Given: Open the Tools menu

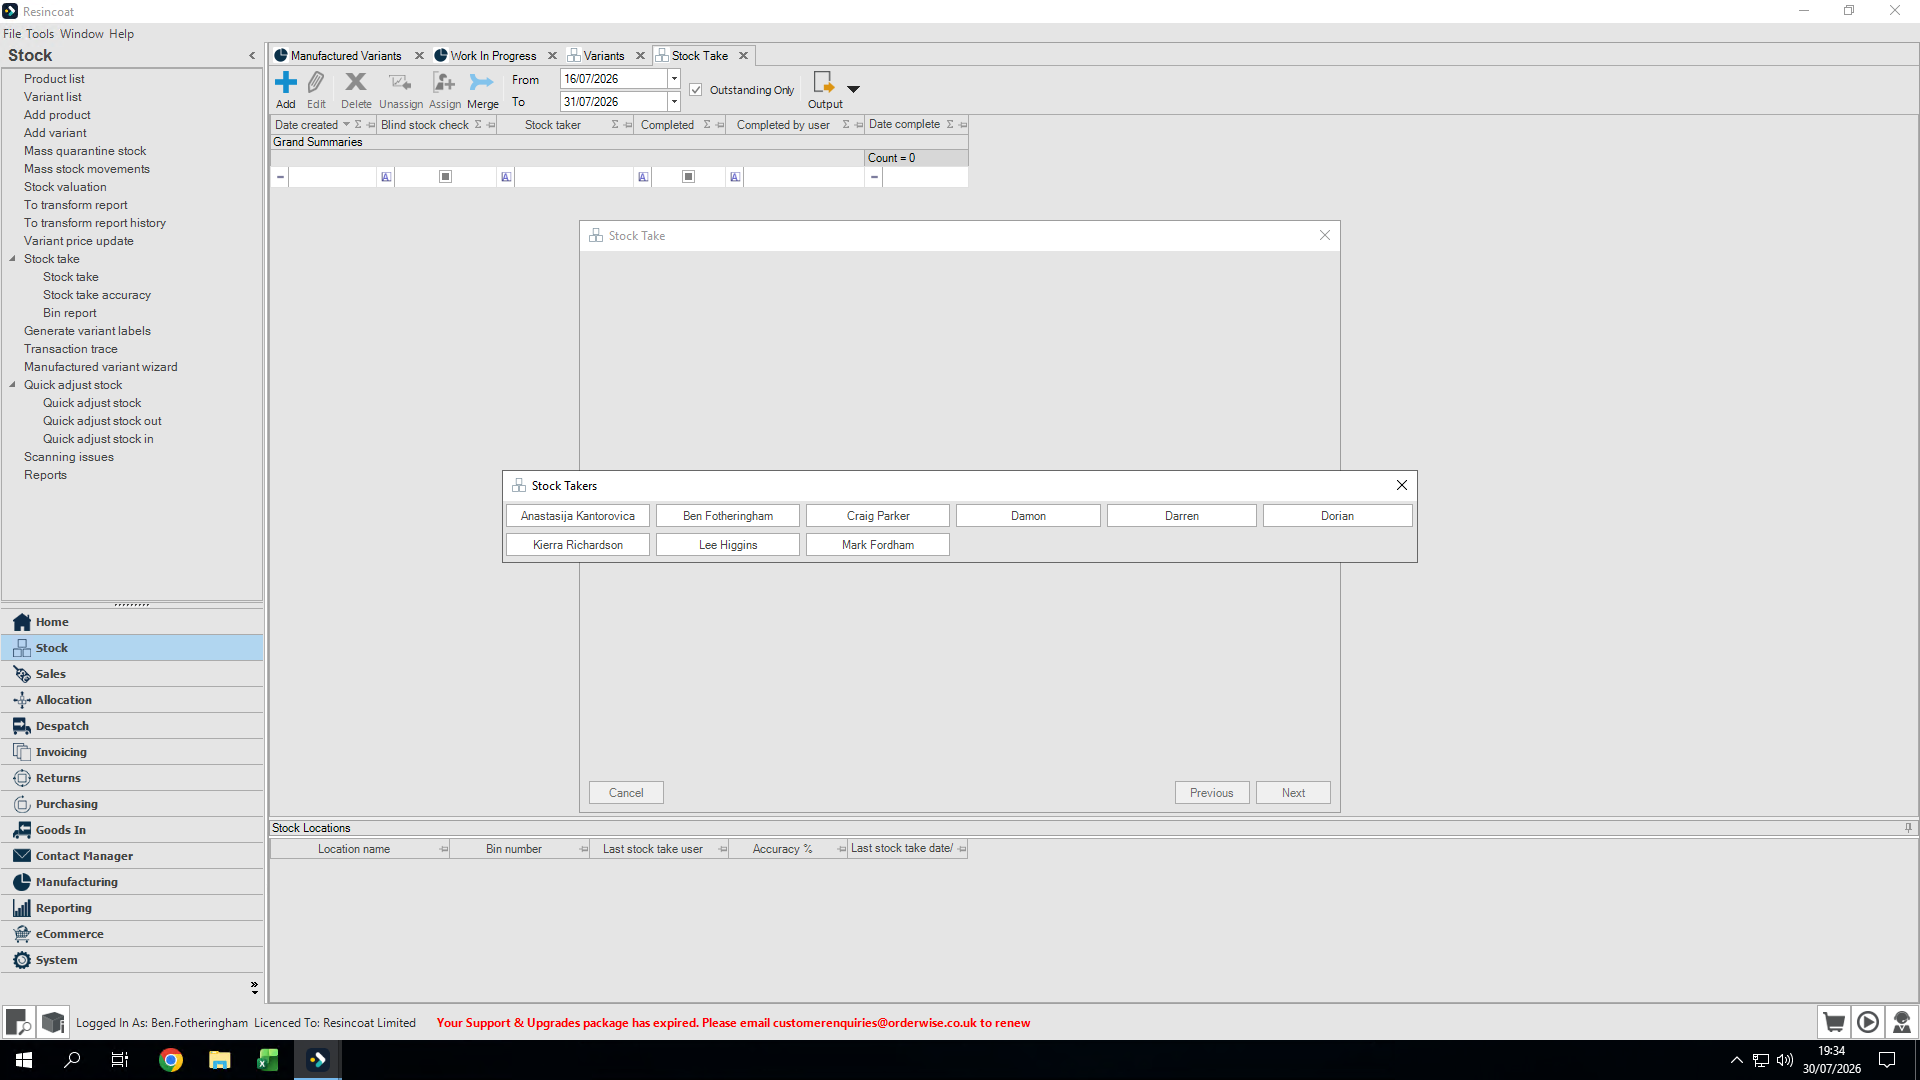Looking at the screenshot, I should pyautogui.click(x=40, y=34).
